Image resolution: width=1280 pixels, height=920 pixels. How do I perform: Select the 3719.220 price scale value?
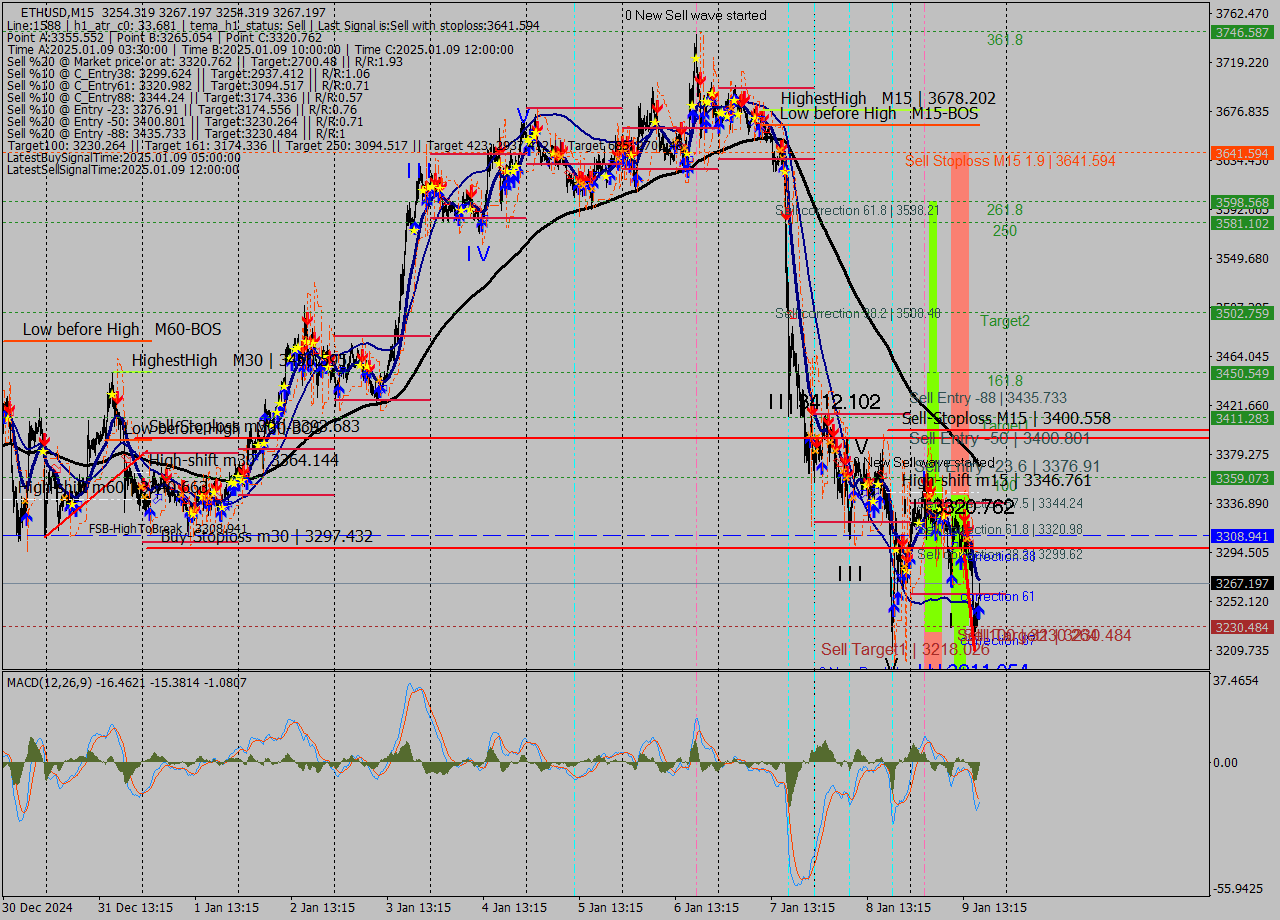coord(1244,62)
